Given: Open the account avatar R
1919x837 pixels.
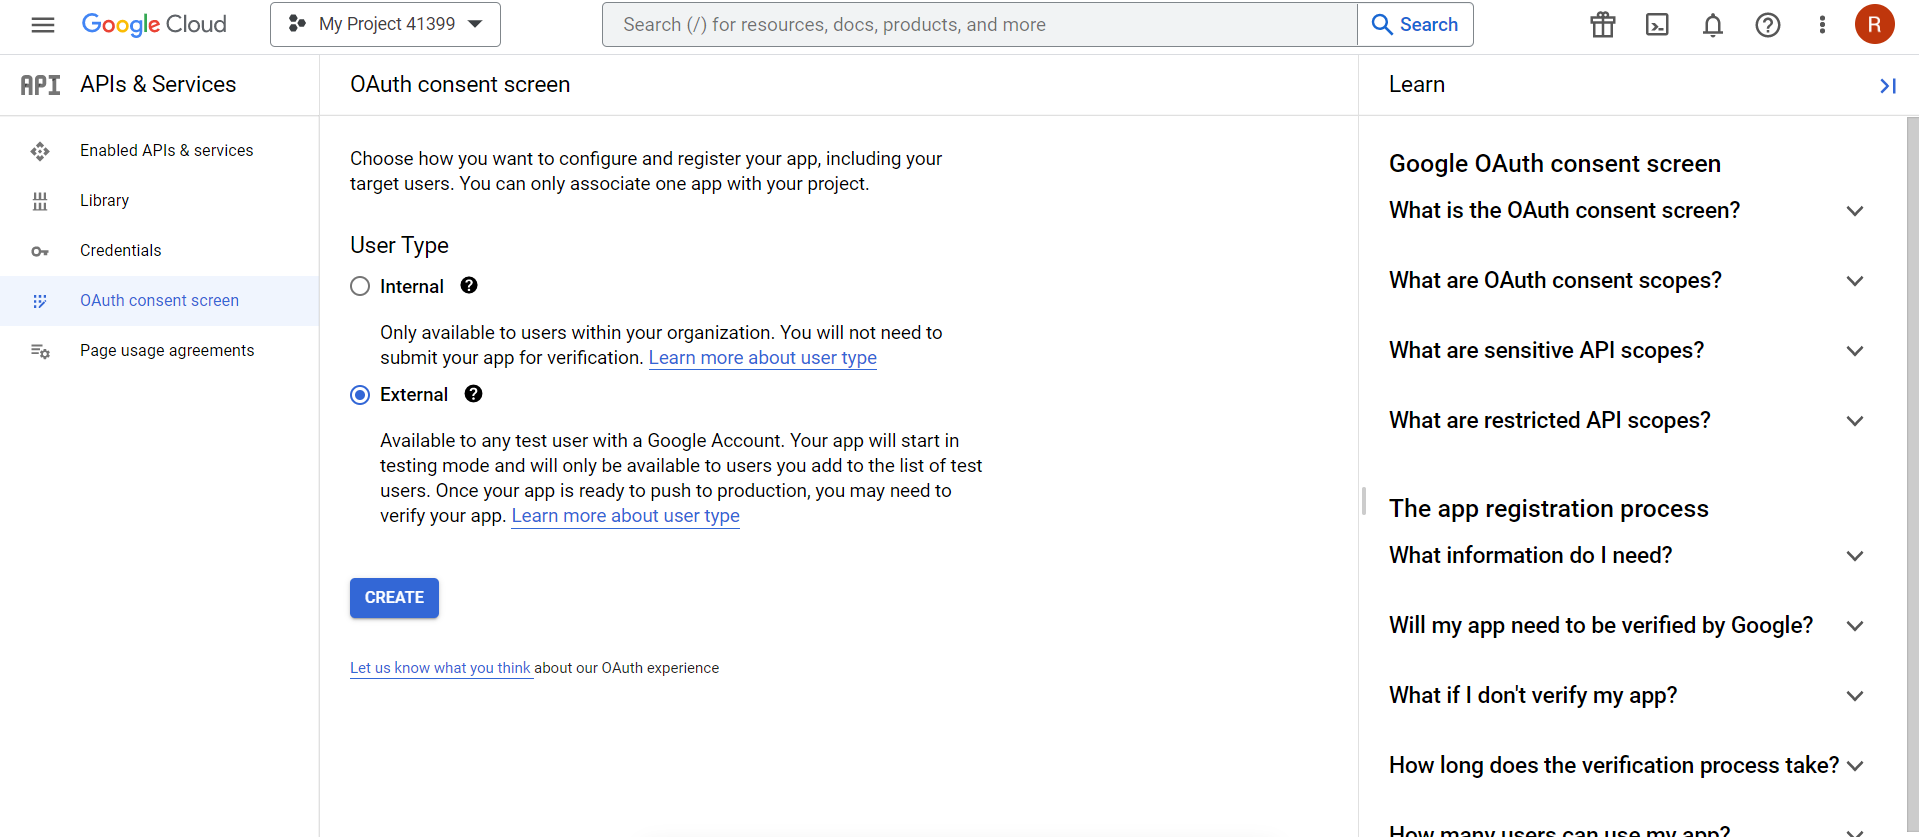Looking at the screenshot, I should pyautogui.click(x=1875, y=24).
